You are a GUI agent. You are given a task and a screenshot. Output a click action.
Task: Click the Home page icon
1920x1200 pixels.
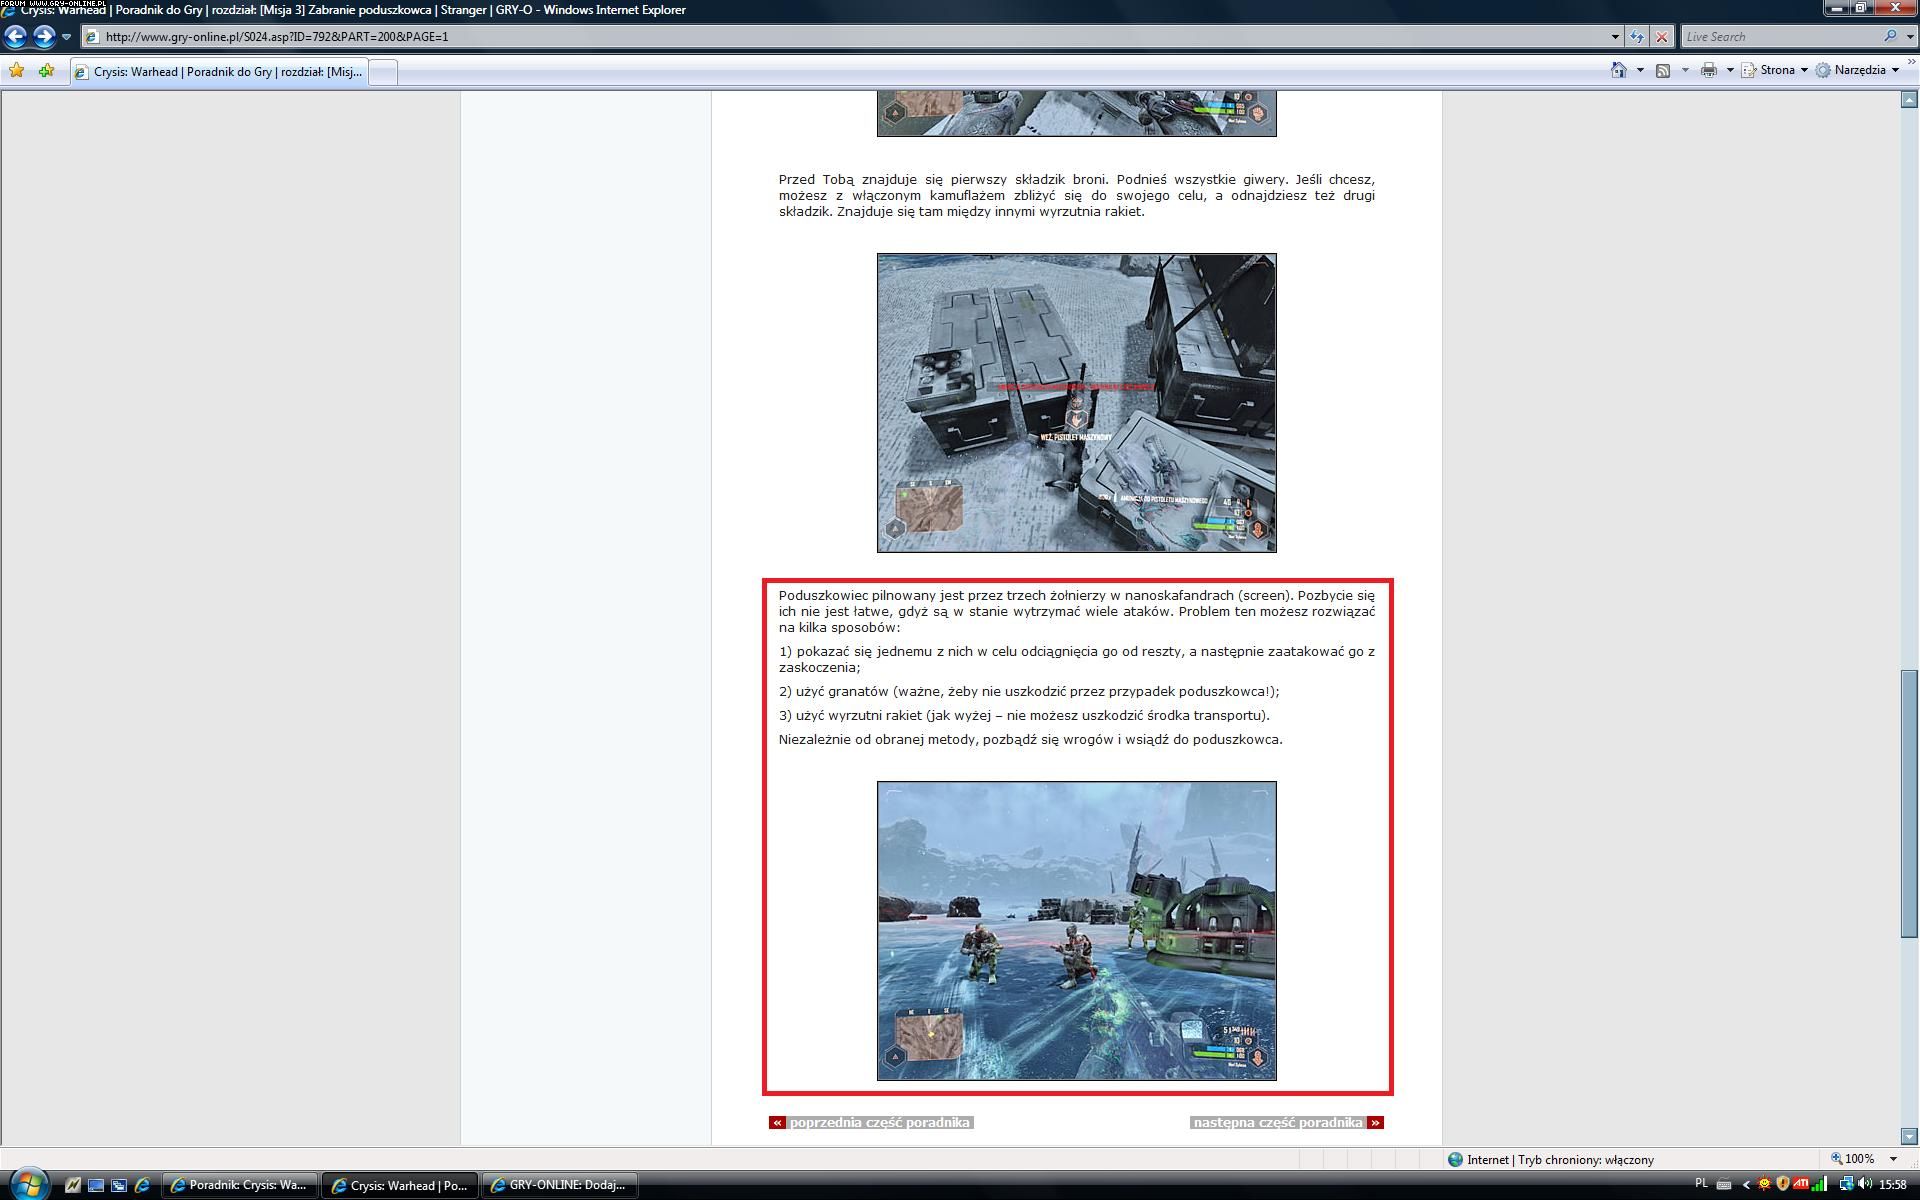(x=1618, y=70)
